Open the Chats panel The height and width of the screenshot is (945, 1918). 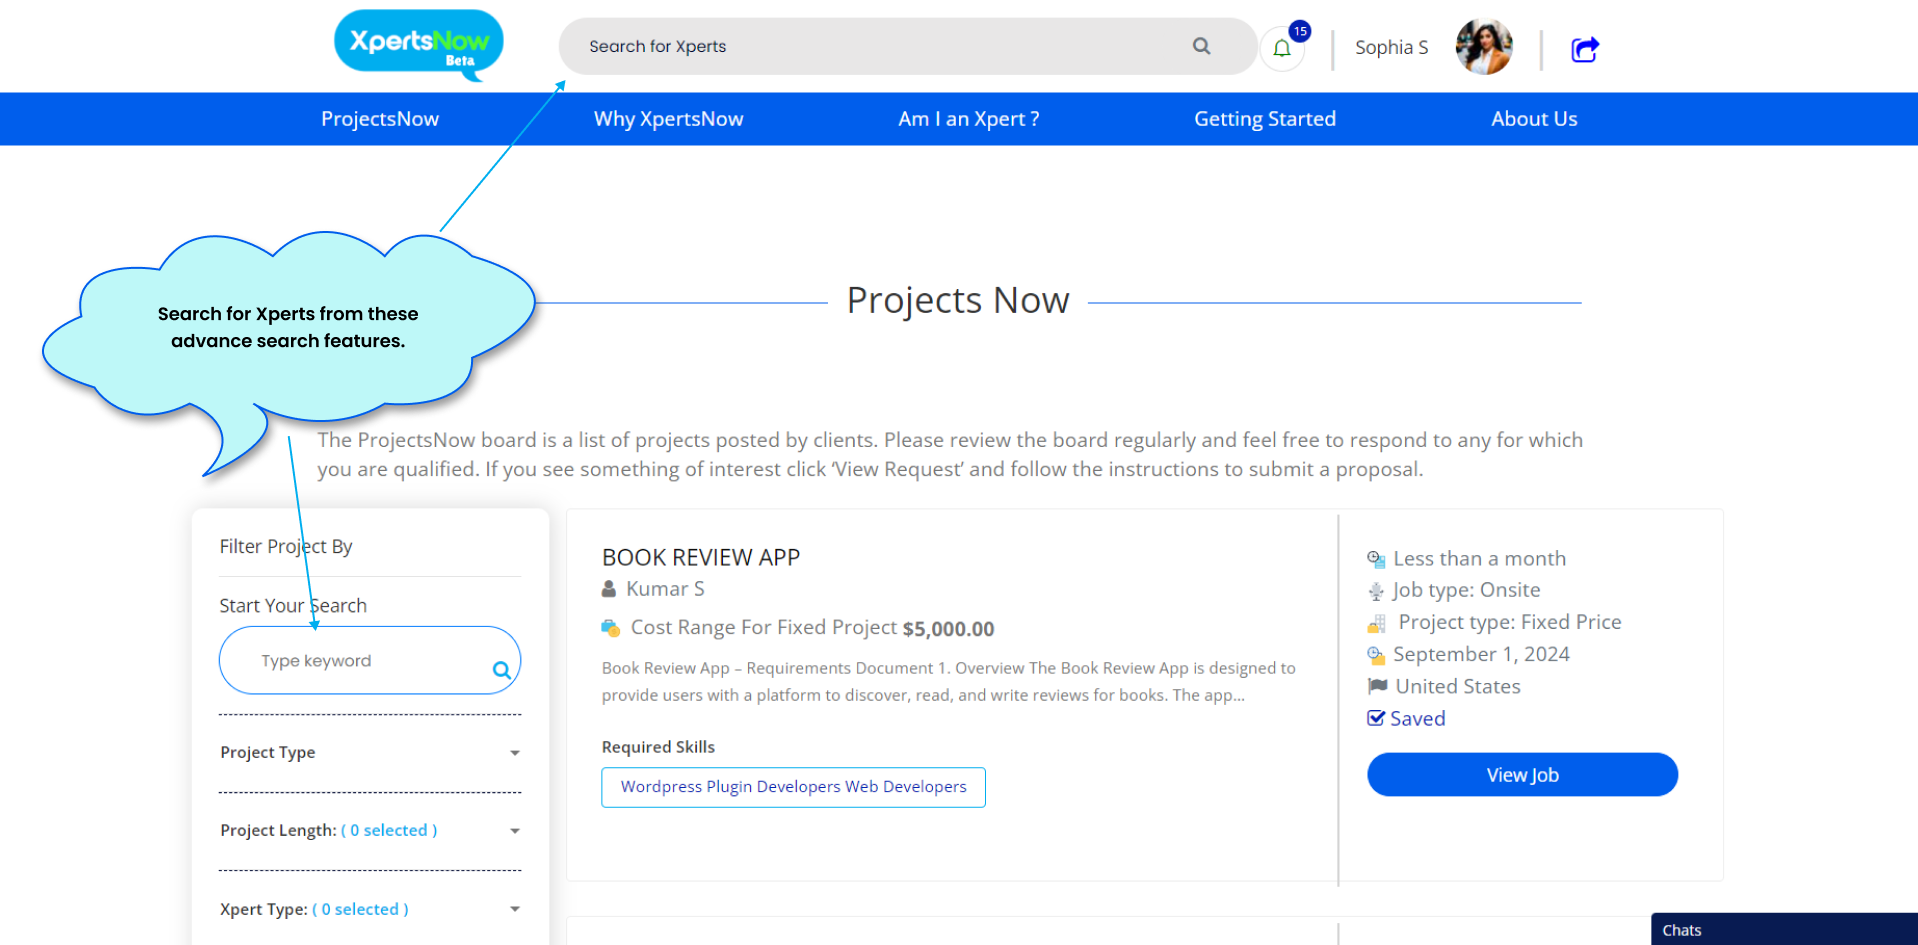1784,929
